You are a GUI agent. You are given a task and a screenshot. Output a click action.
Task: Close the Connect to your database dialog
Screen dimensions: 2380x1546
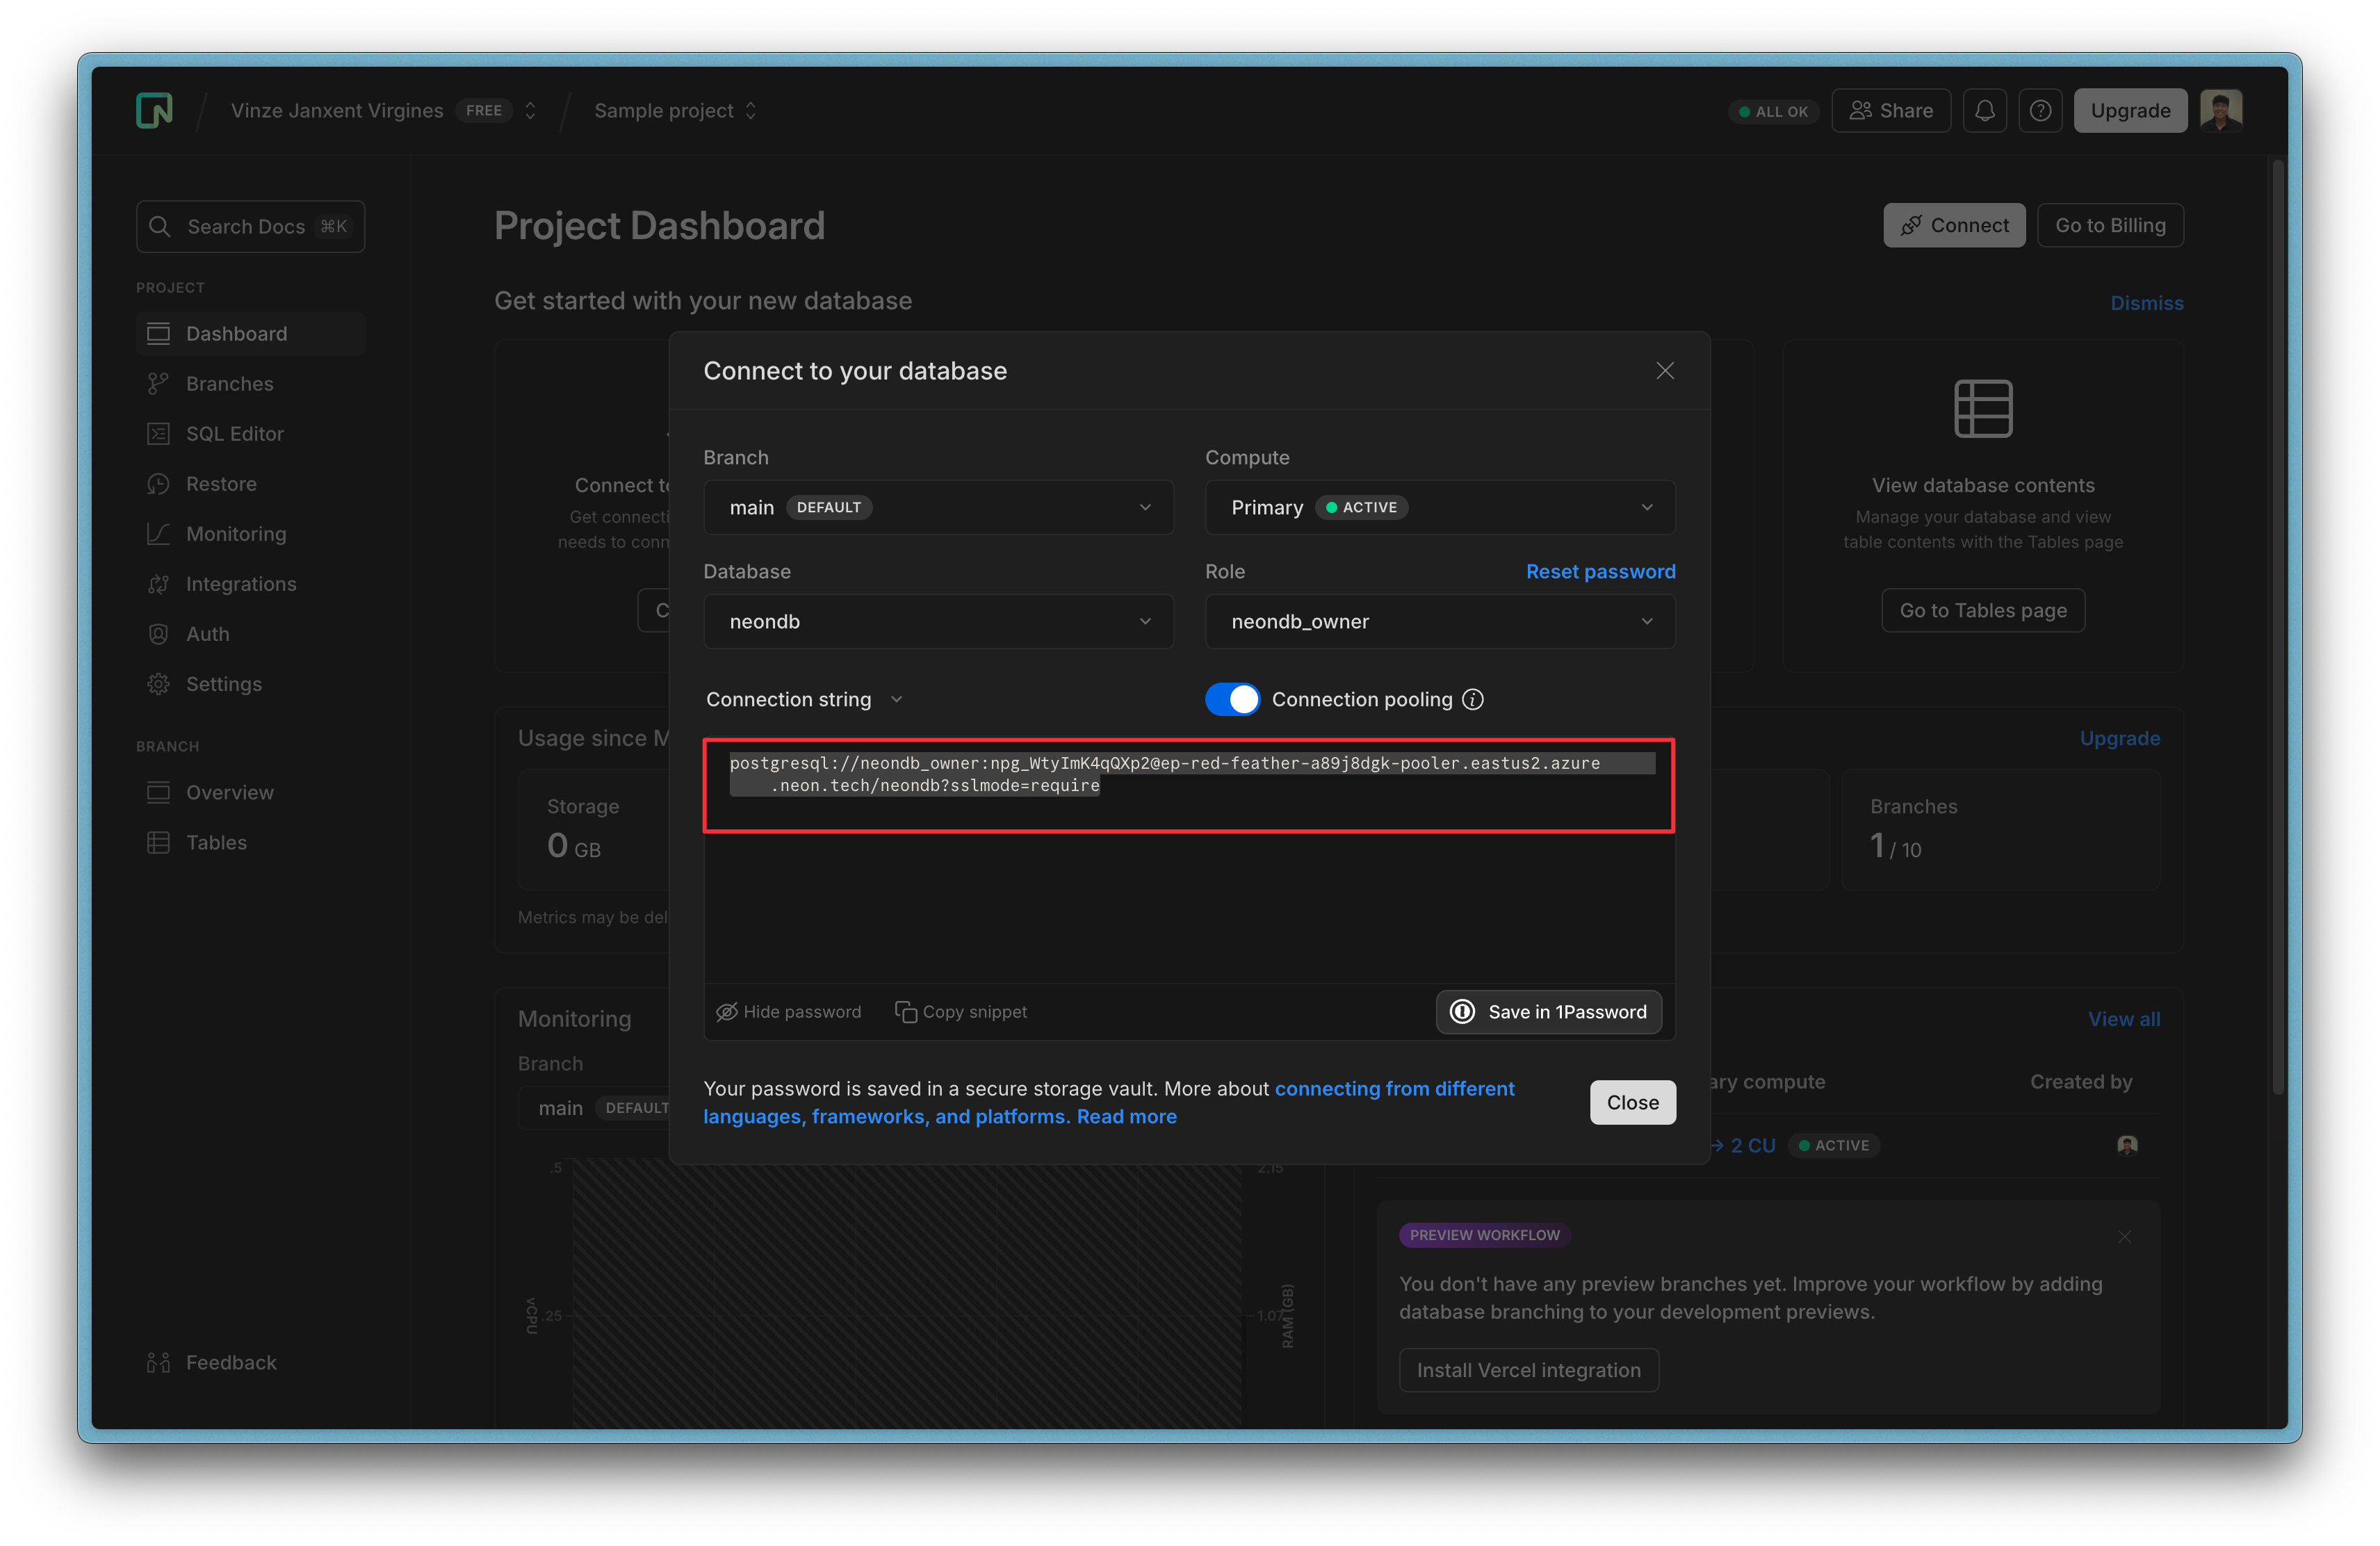click(1664, 371)
